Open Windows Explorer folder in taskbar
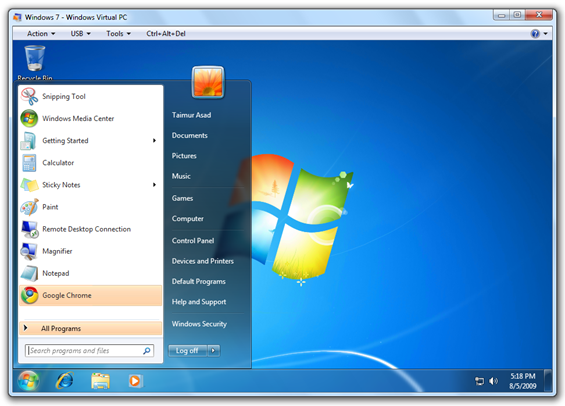Screen dimensions: 565x406 (x=100, y=381)
